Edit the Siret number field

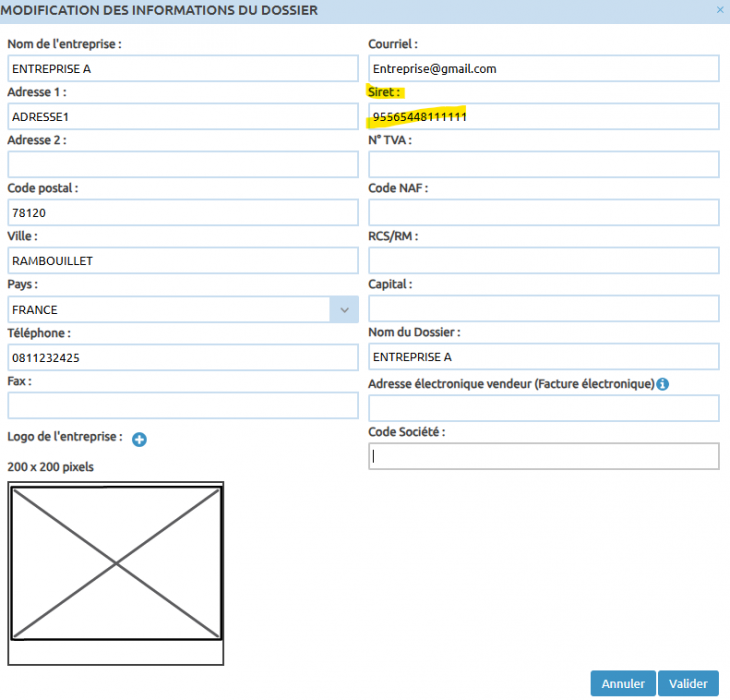544,116
